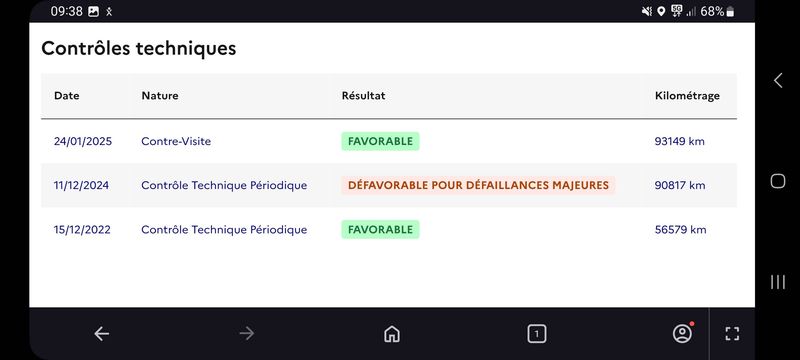This screenshot has width=800, height=360.
Task: Select the Kilométrage column header
Action: 687,95
